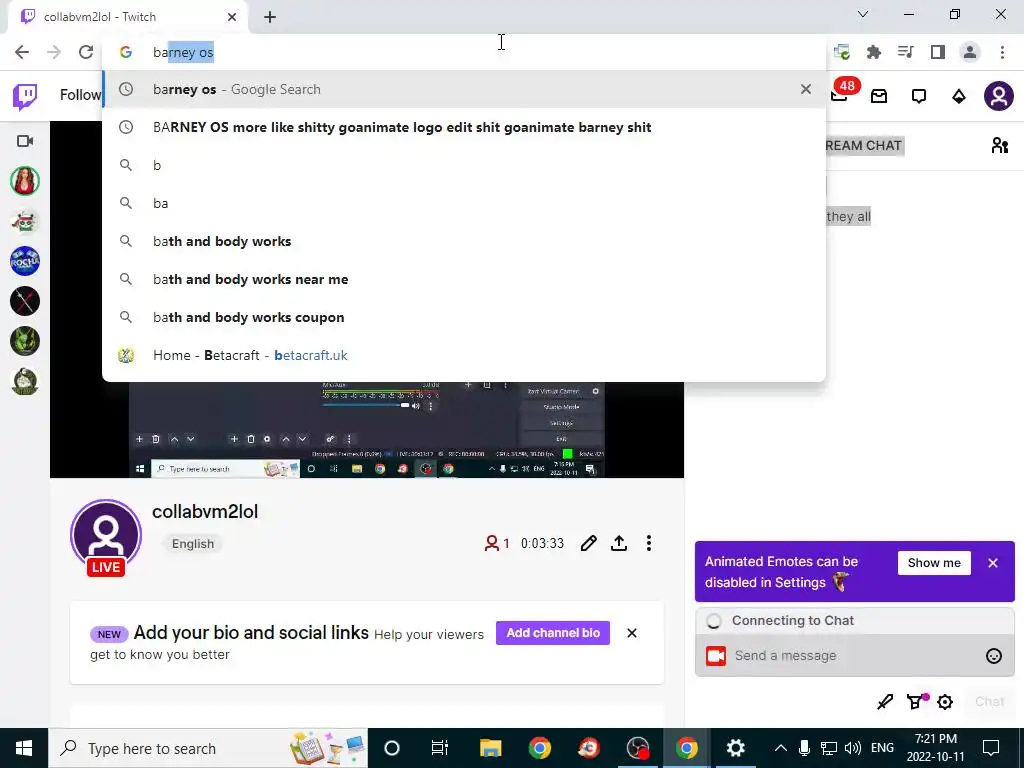This screenshot has width=1024, height=768.
Task: Click the Twitch logo home icon
Action: pyautogui.click(x=25, y=97)
